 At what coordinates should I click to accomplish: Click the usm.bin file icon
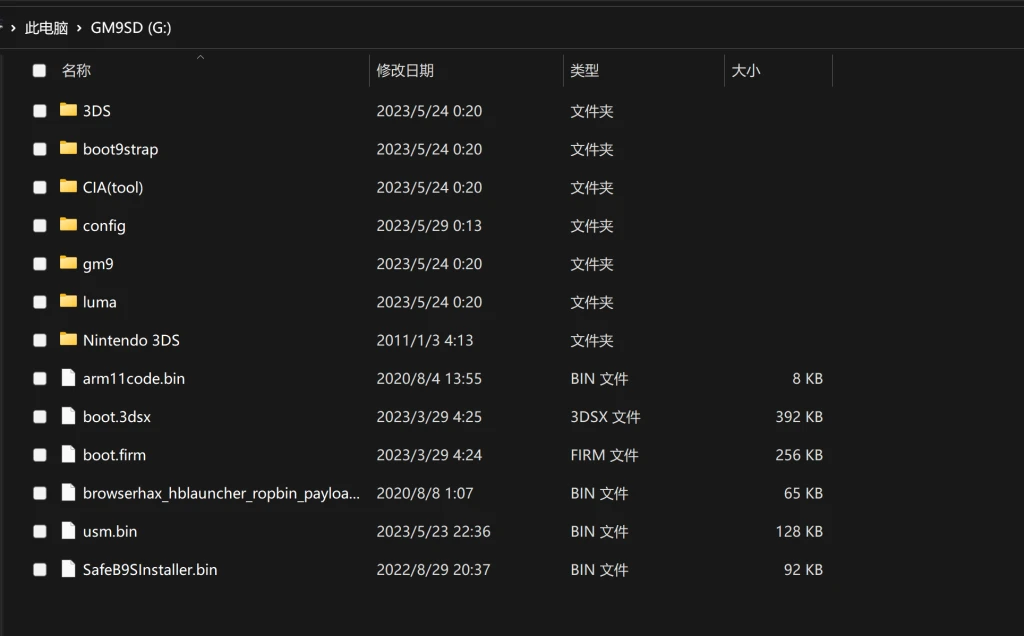(68, 531)
